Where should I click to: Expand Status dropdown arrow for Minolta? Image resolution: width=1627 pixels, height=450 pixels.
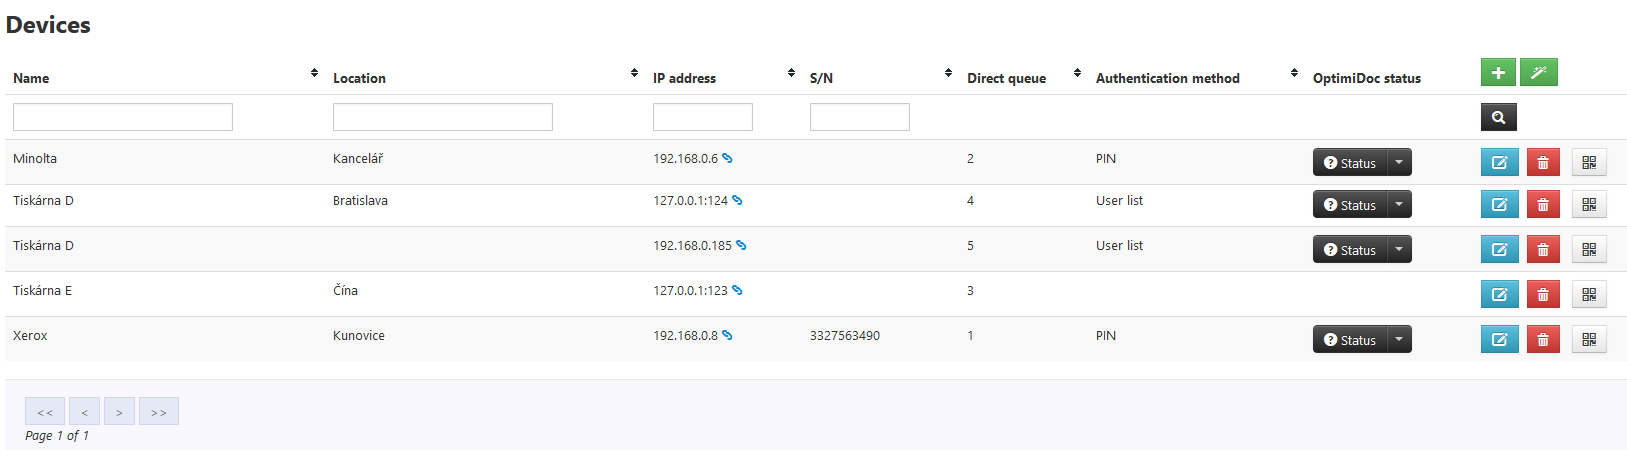(x=1399, y=163)
